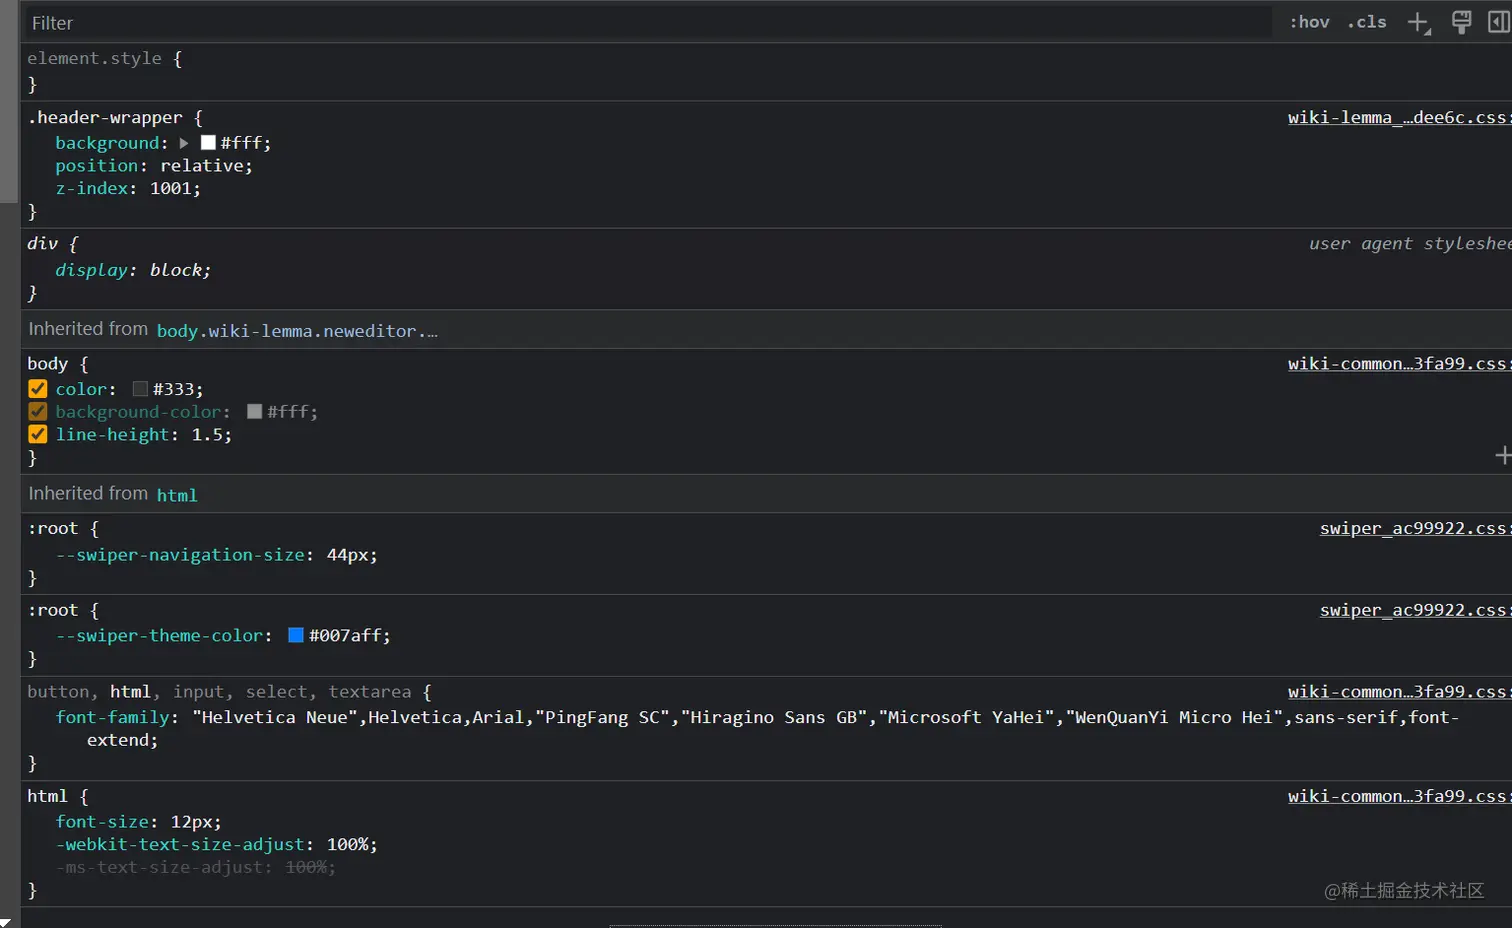Viewport: 1512px width, 928px height.
Task: Open the first swiper_ac99922.css source link
Action: pyautogui.click(x=1413, y=529)
